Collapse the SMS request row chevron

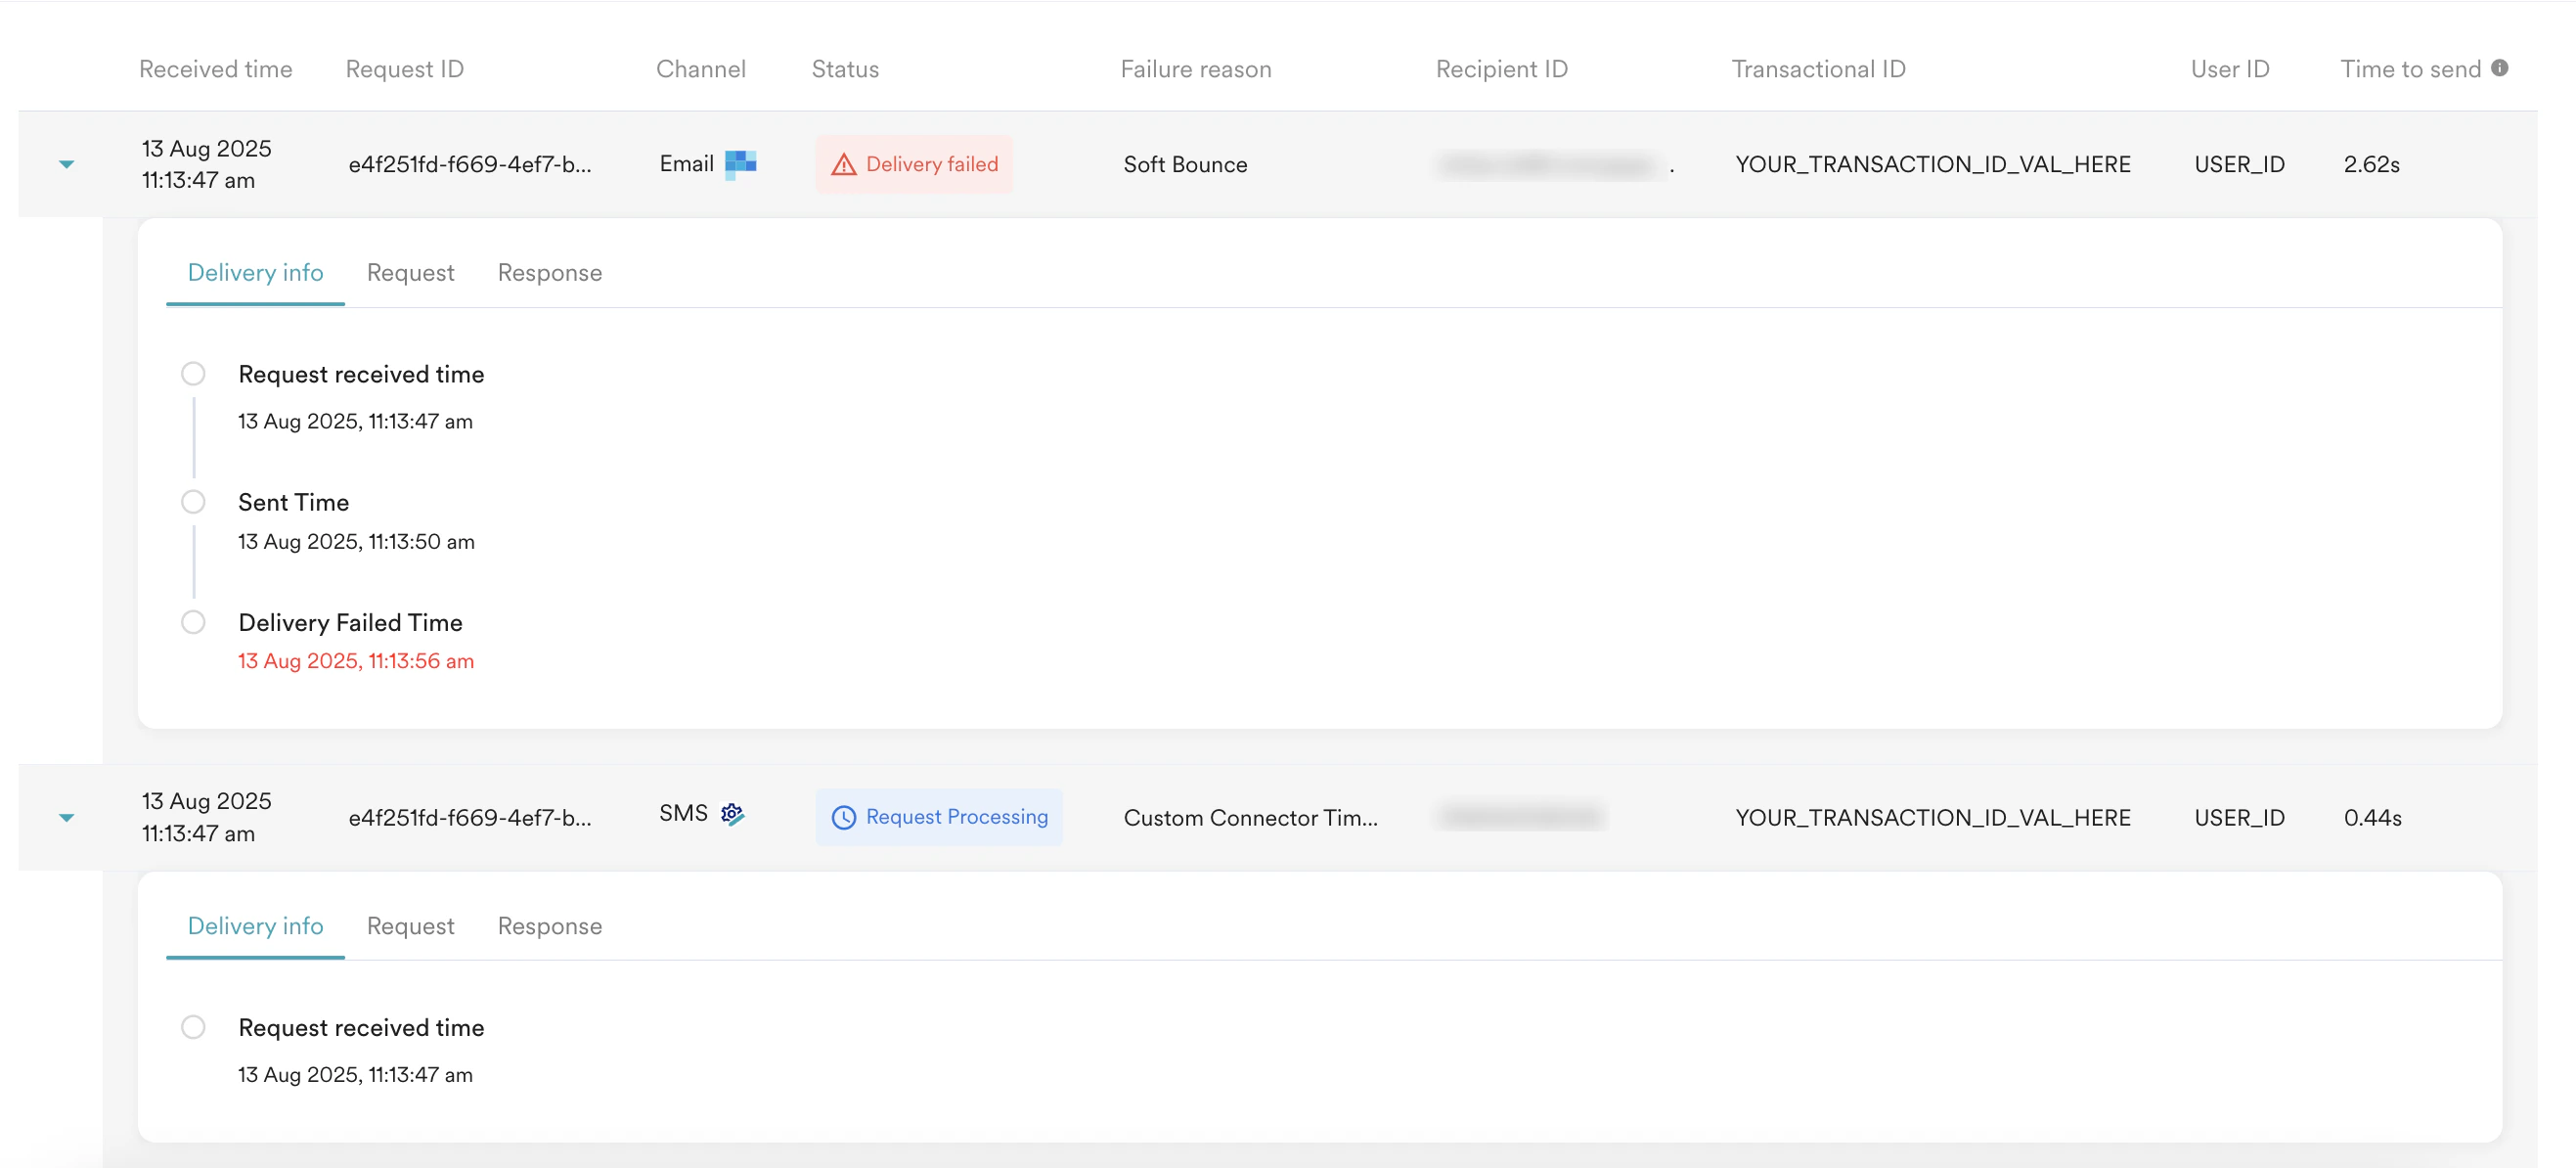point(66,817)
